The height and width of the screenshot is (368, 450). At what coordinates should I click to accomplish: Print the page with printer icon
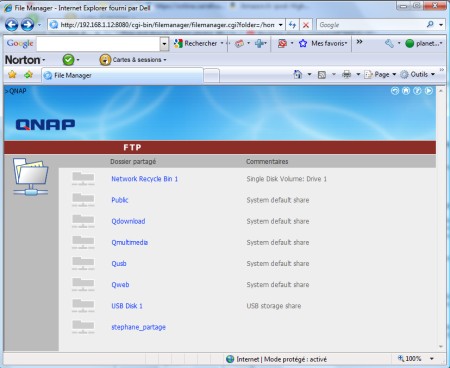tap(347, 74)
